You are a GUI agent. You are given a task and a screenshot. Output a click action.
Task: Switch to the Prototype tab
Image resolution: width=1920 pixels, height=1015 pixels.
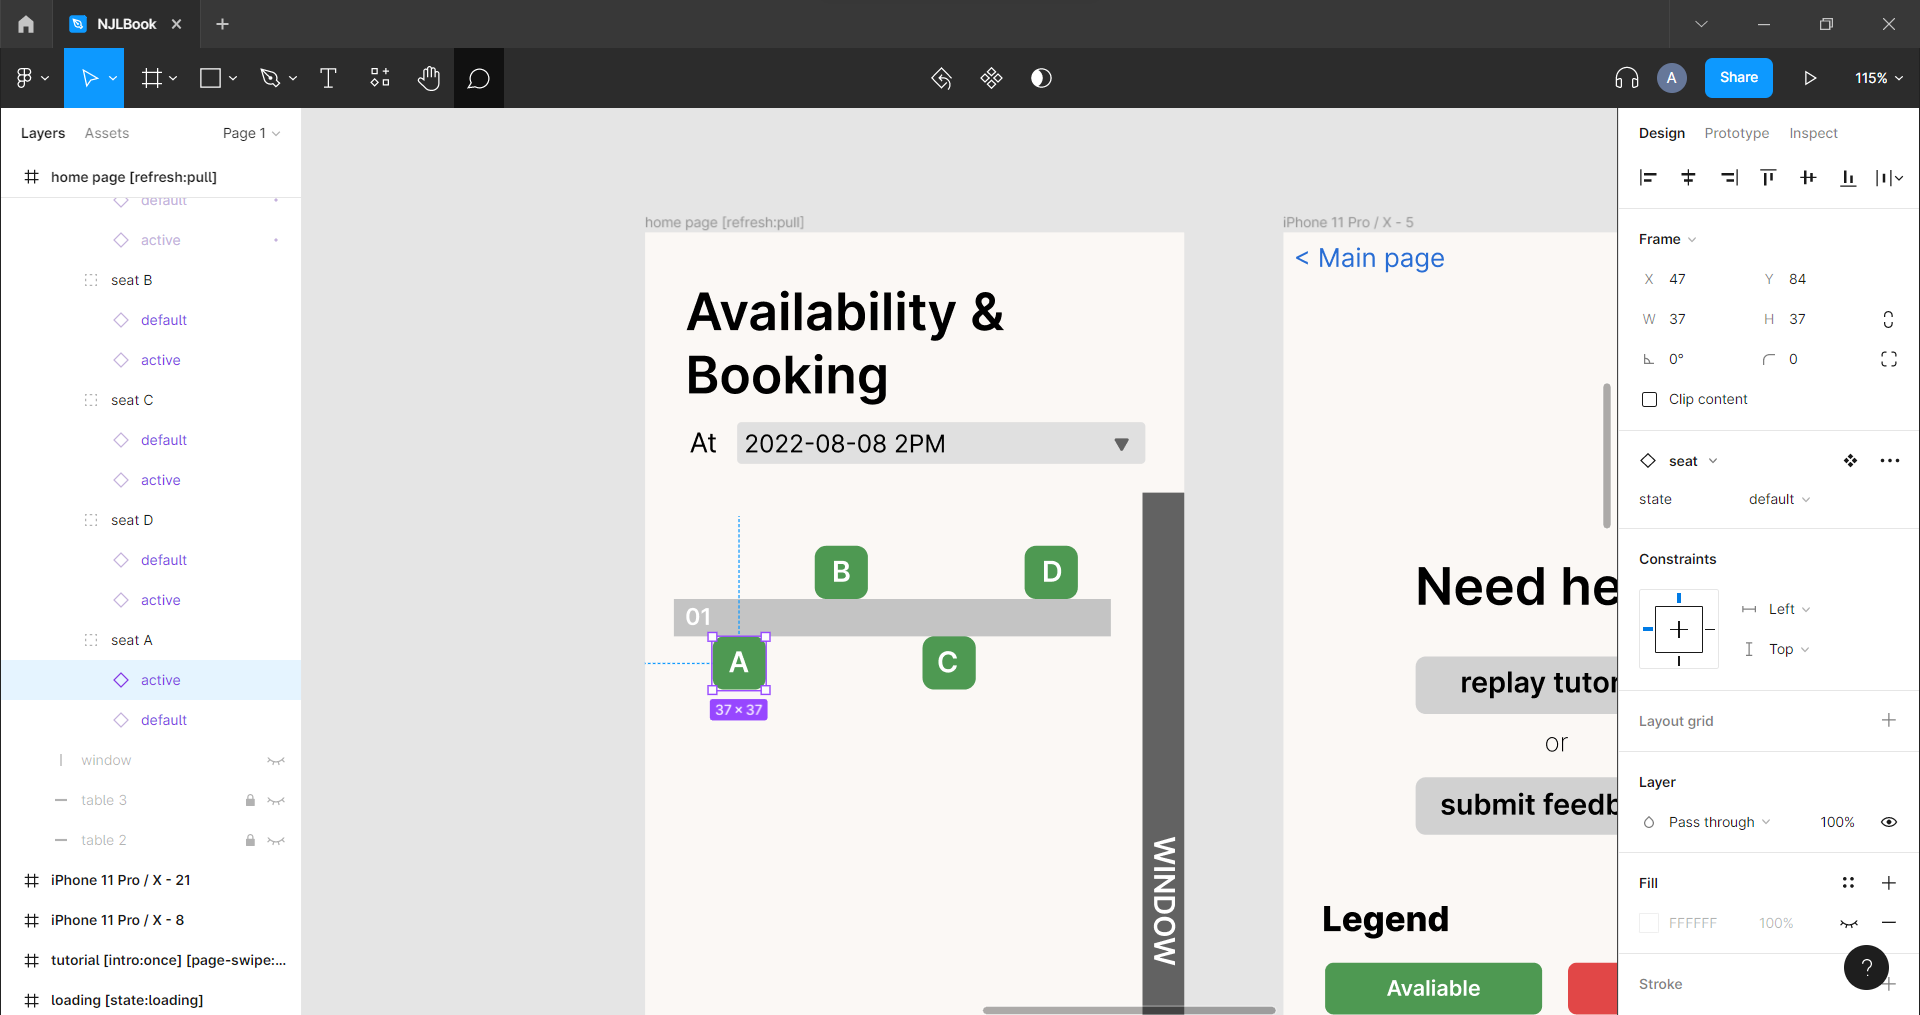pos(1737,133)
